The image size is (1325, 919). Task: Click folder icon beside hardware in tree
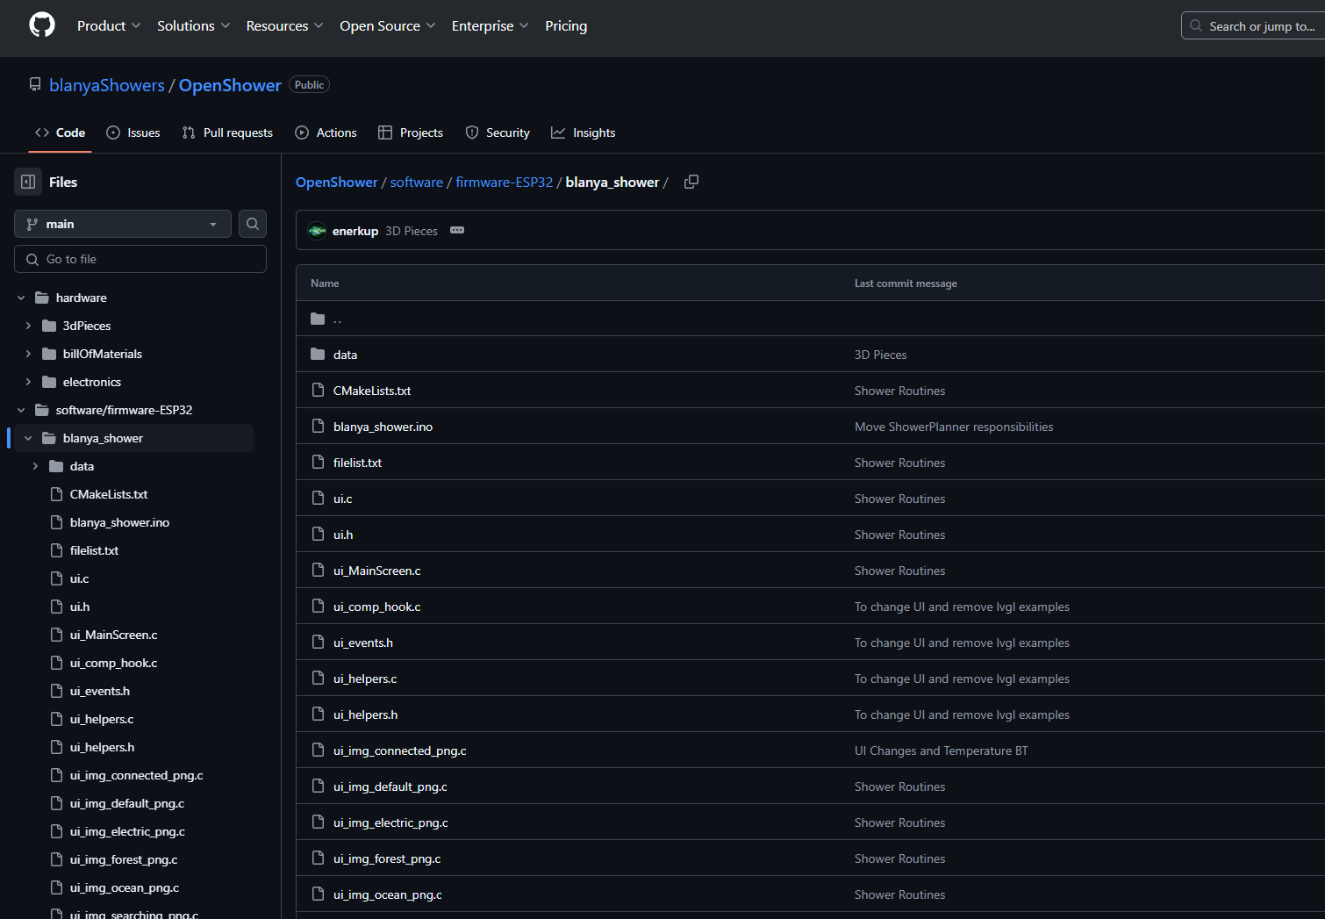click(x=42, y=298)
